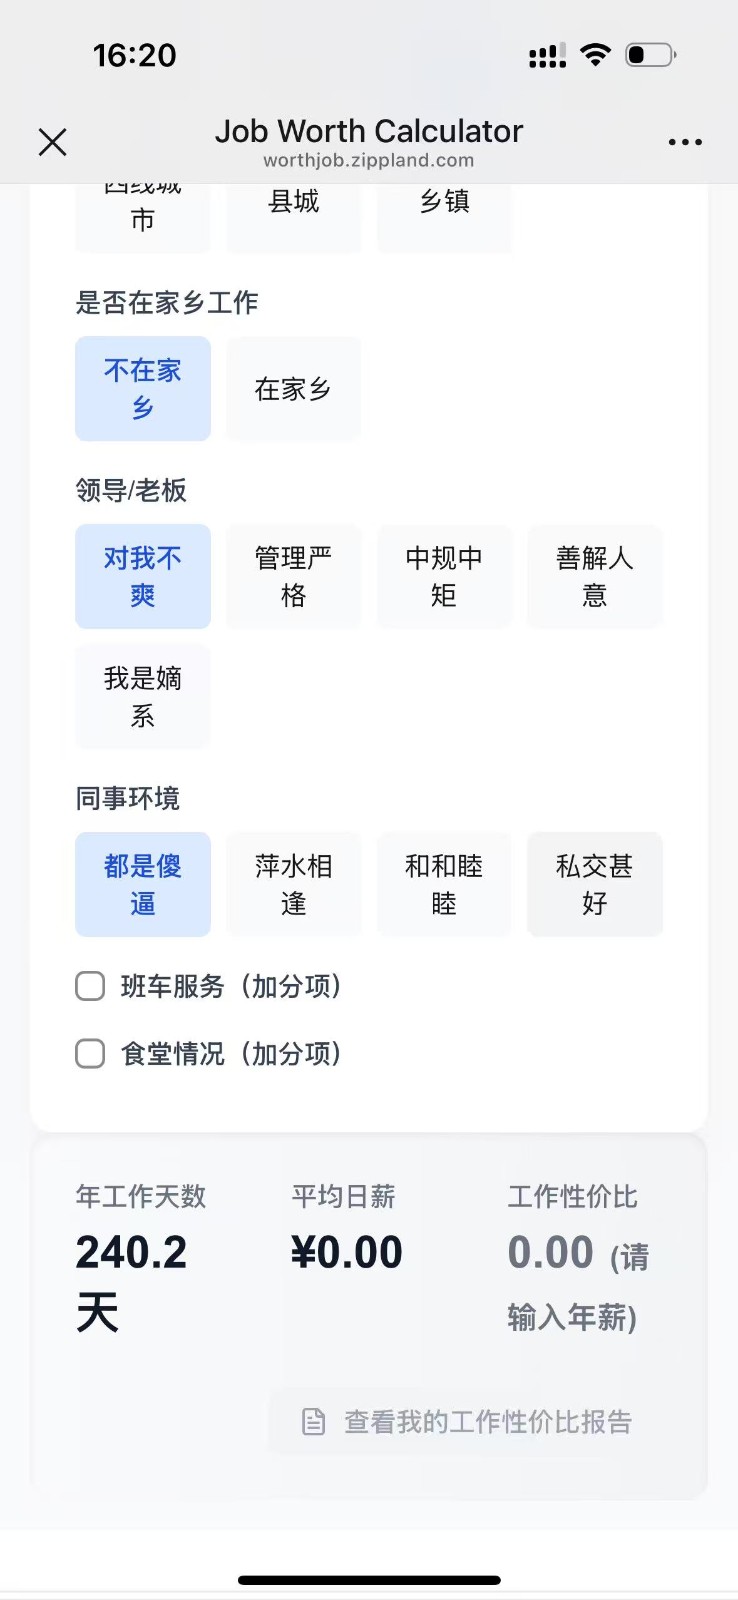Choose 管理严格 for boss type

tap(293, 576)
